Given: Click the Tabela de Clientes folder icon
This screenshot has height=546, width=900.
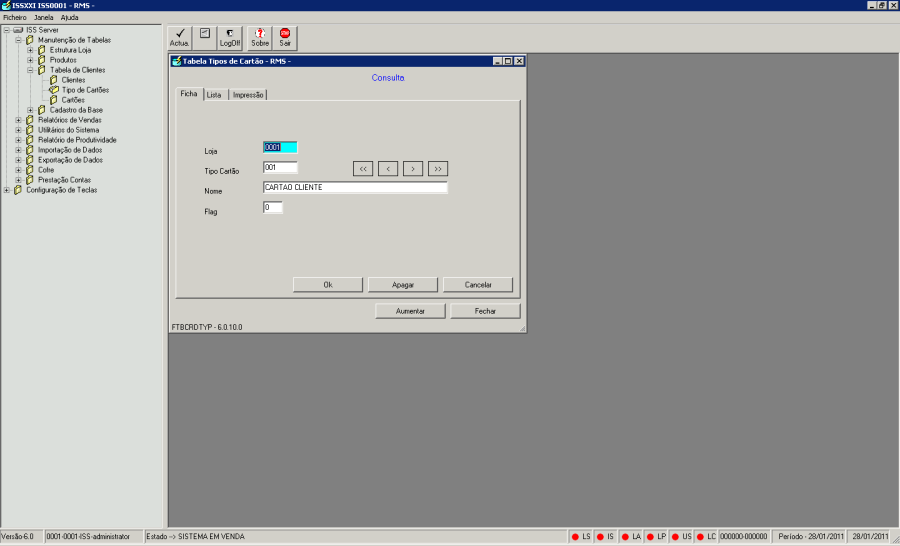Looking at the screenshot, I should [x=42, y=70].
